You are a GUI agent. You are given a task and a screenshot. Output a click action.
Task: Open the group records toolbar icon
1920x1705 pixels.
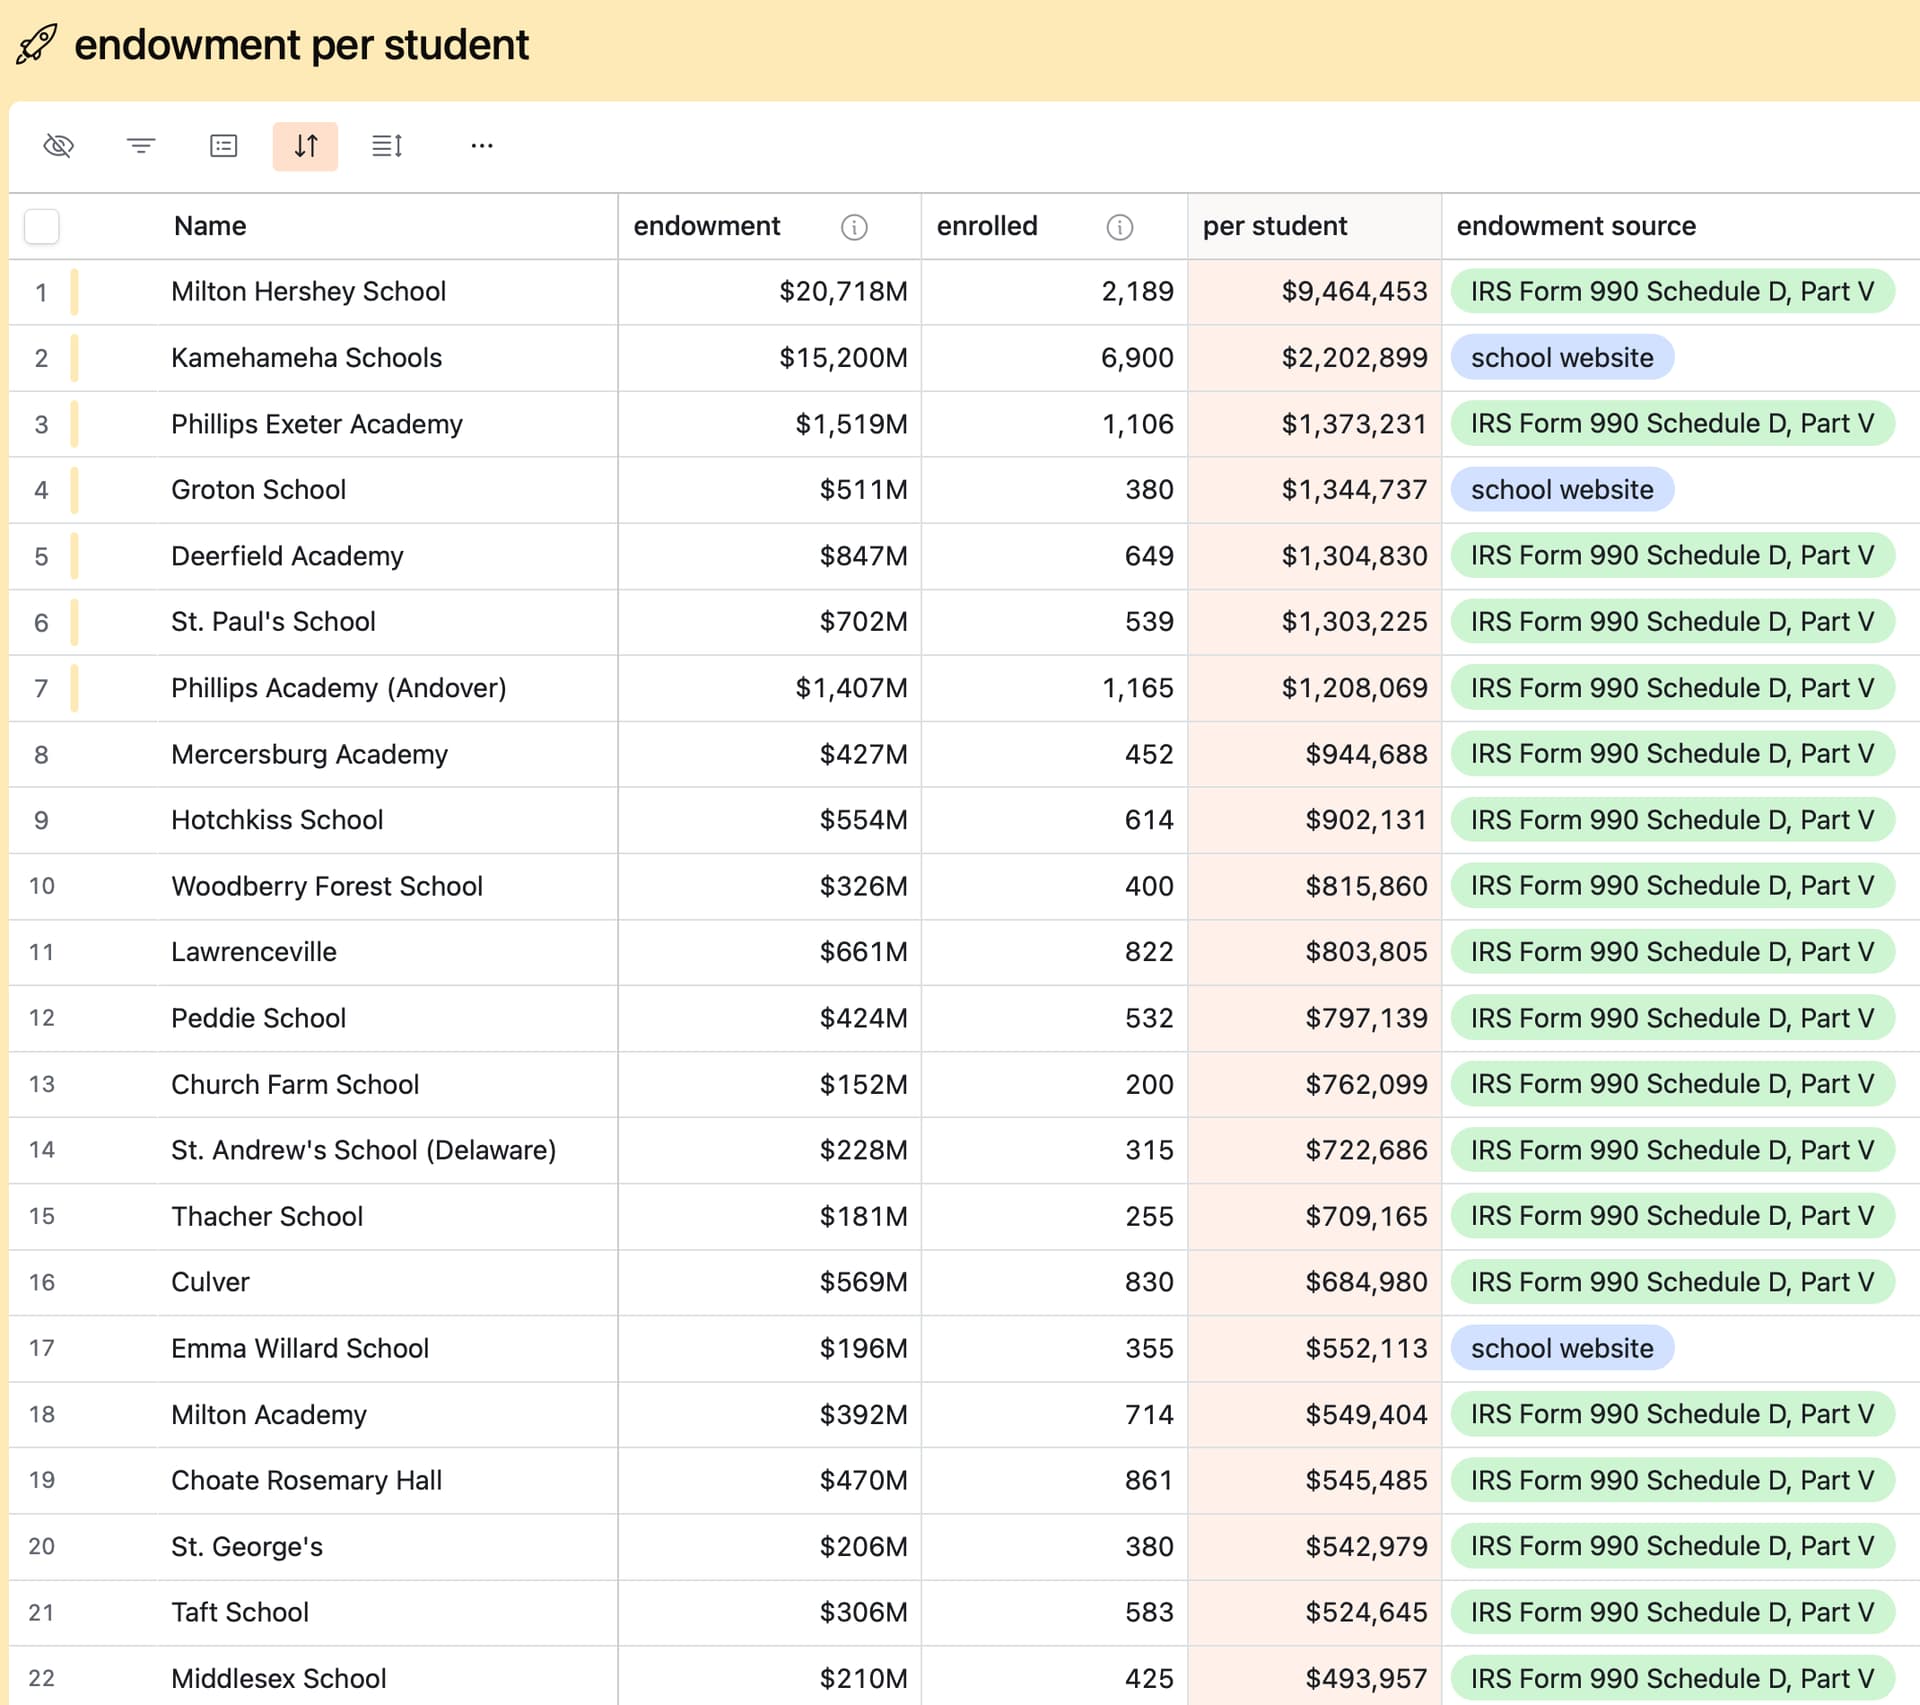click(x=223, y=146)
